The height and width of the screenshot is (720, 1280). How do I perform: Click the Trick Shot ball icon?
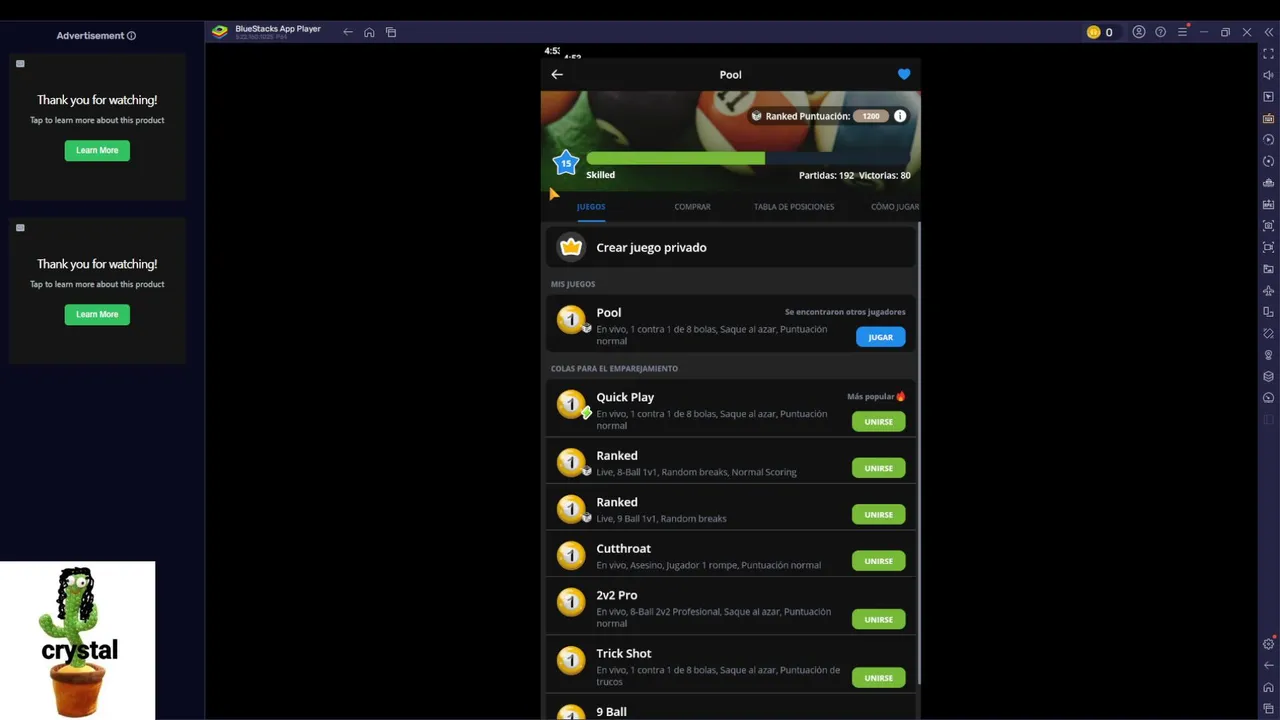[571, 660]
